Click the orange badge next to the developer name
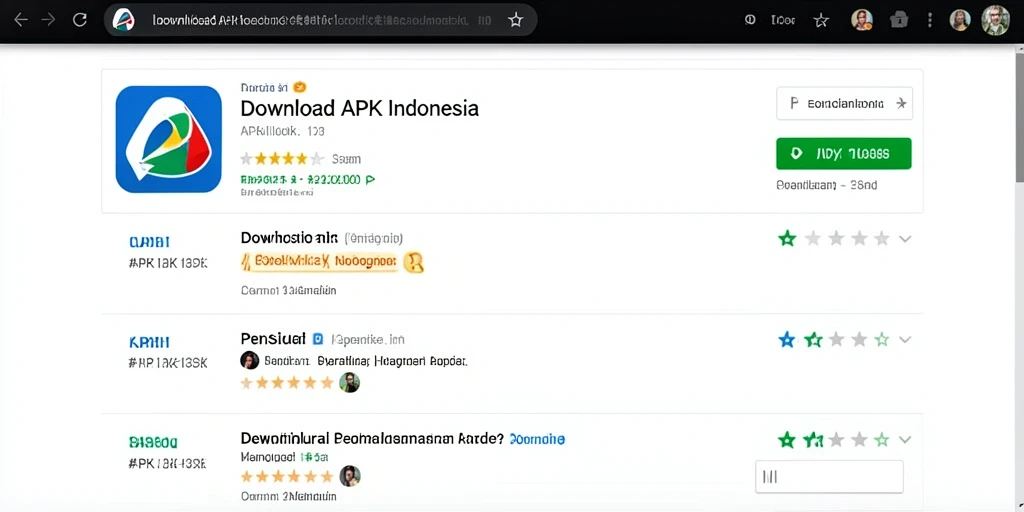 pos(299,87)
